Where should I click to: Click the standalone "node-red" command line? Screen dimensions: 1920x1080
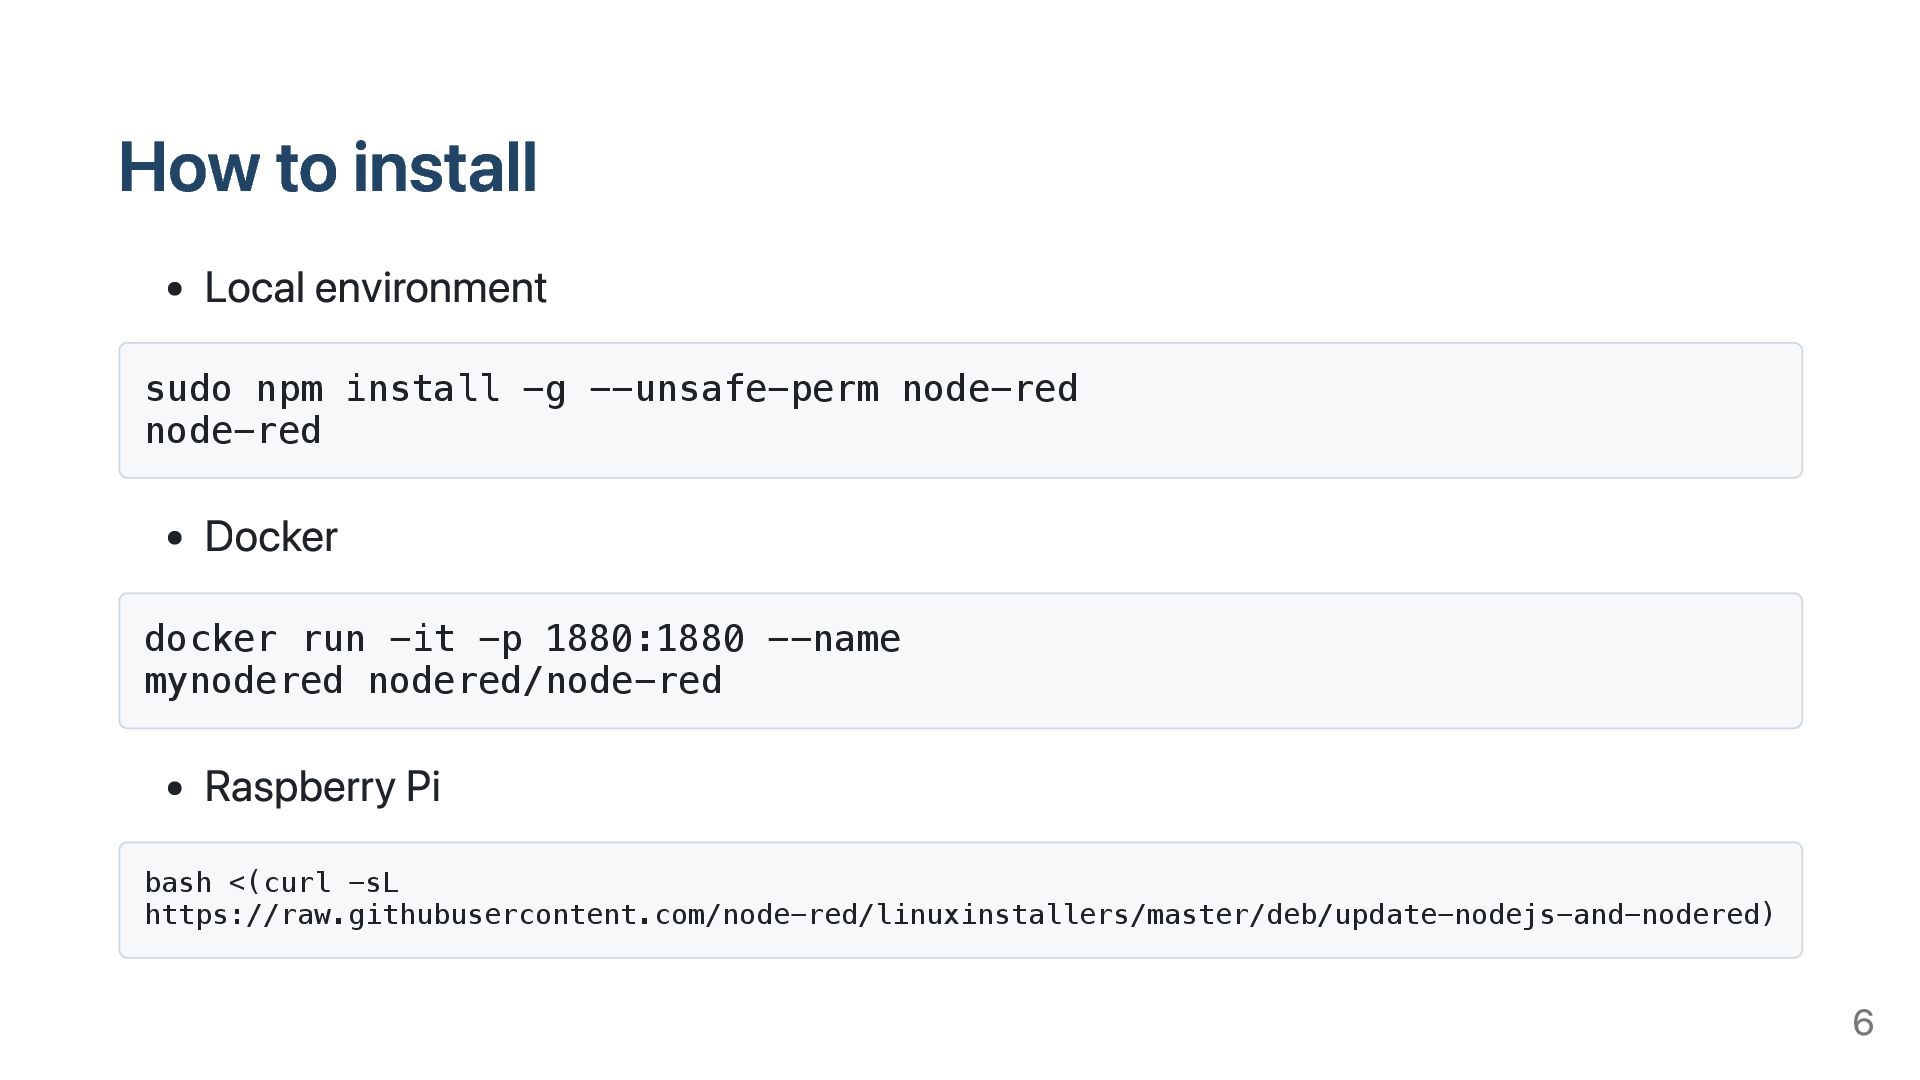coord(233,431)
